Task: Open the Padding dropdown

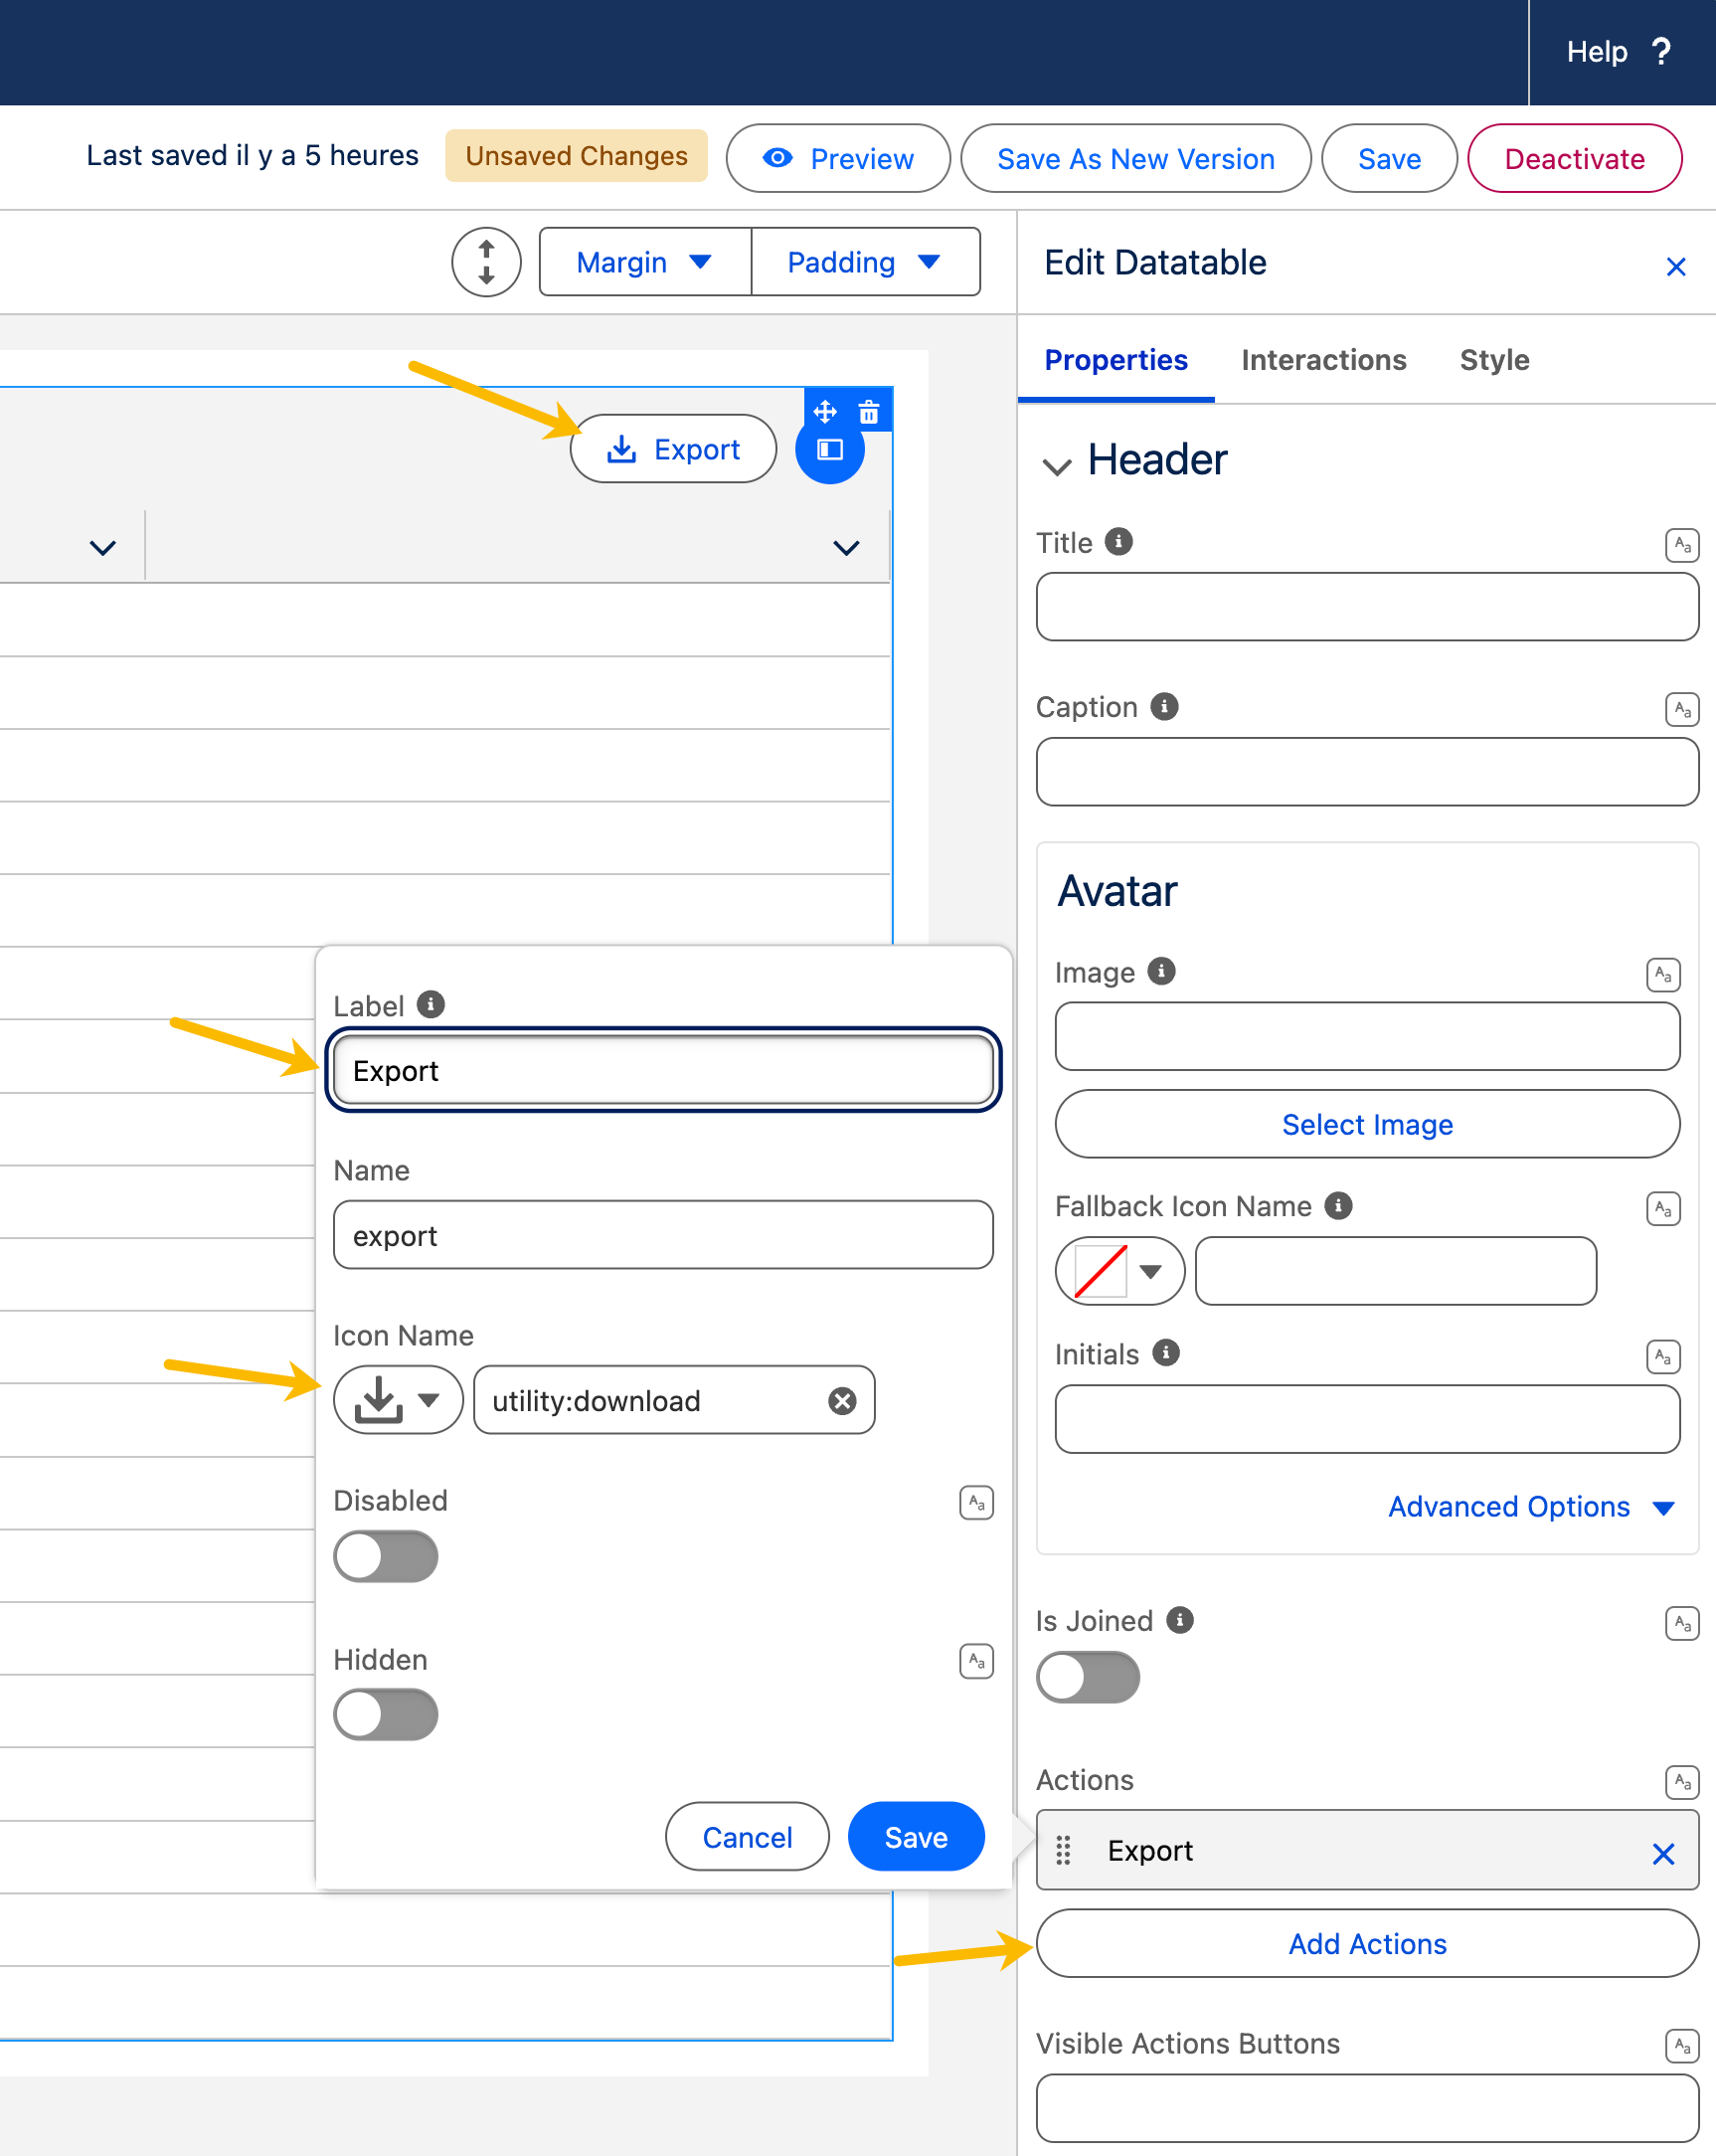Action: 864,263
